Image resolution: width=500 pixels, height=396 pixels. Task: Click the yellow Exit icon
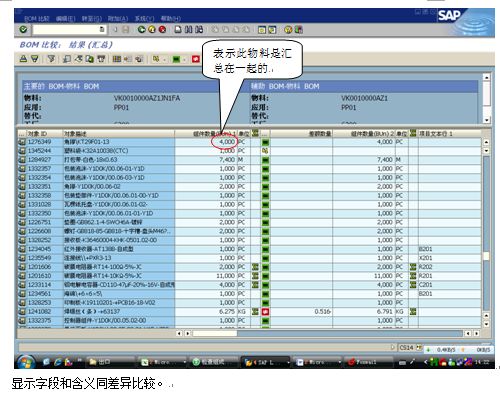(x=152, y=30)
